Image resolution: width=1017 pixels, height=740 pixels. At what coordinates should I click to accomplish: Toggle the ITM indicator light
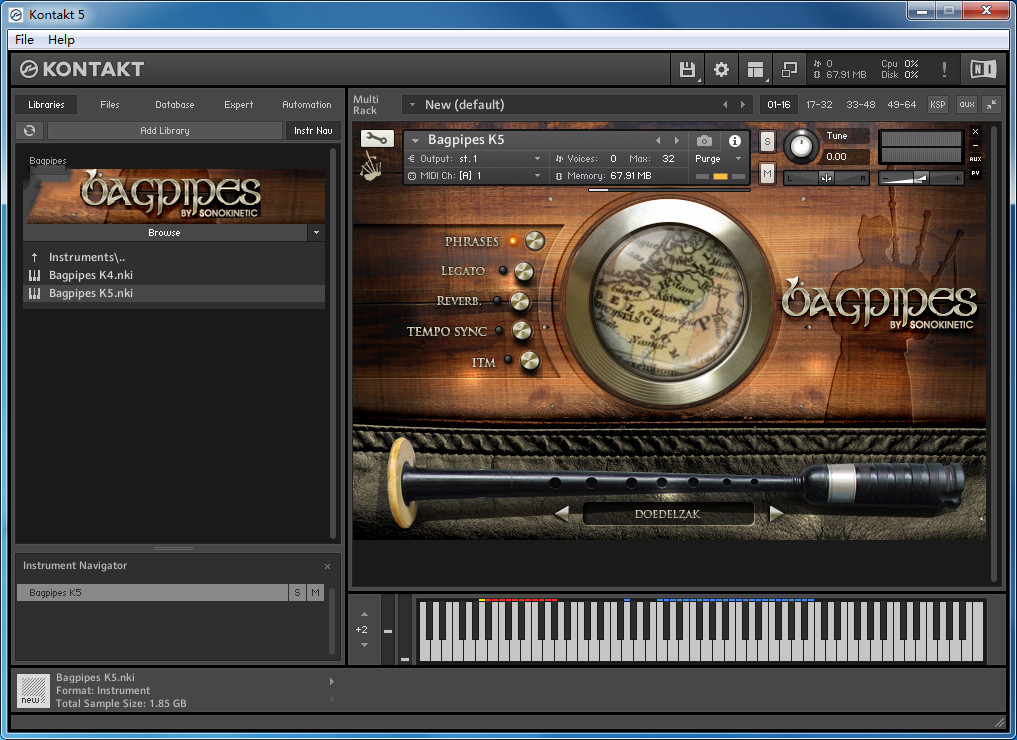coord(508,359)
